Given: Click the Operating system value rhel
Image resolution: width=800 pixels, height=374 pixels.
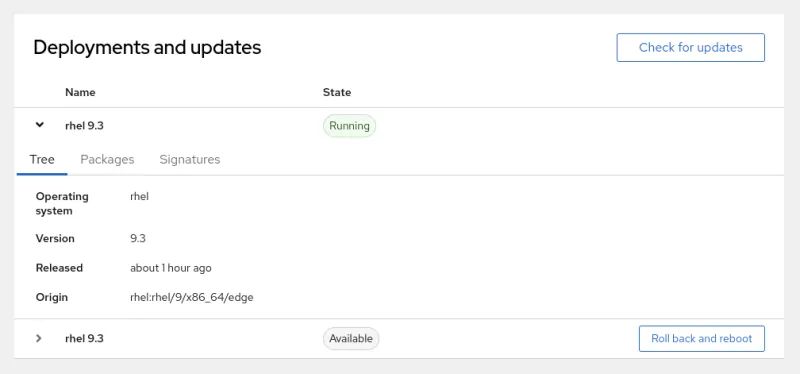Looking at the screenshot, I should click(x=139, y=196).
